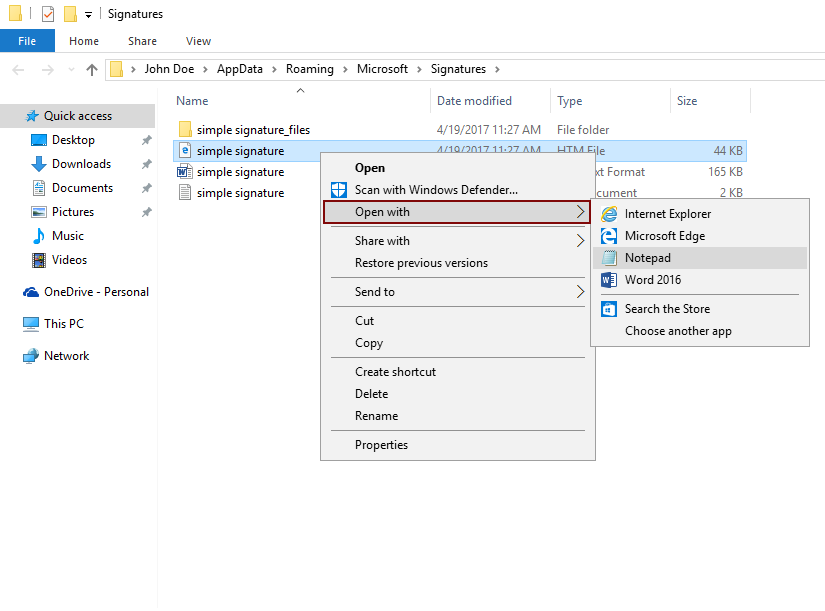Switch to the Share ribbon tab
The height and width of the screenshot is (611, 825).
(142, 41)
